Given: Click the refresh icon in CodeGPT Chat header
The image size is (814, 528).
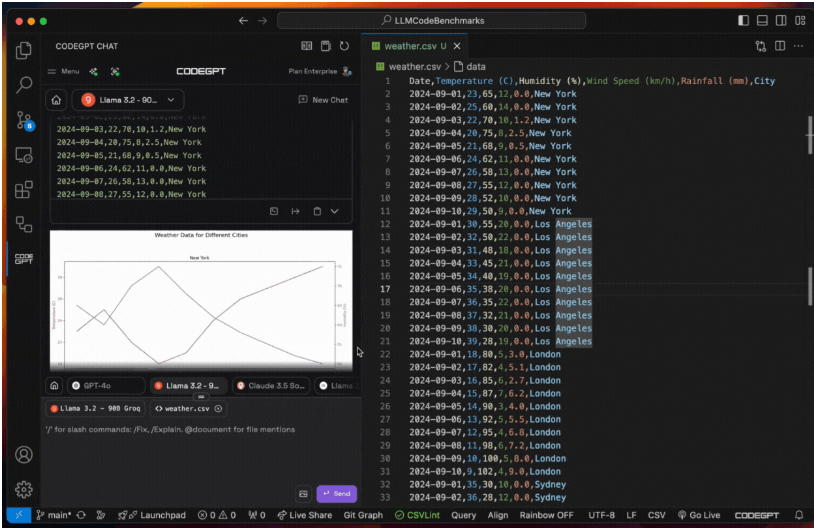Looking at the screenshot, I should (x=344, y=46).
